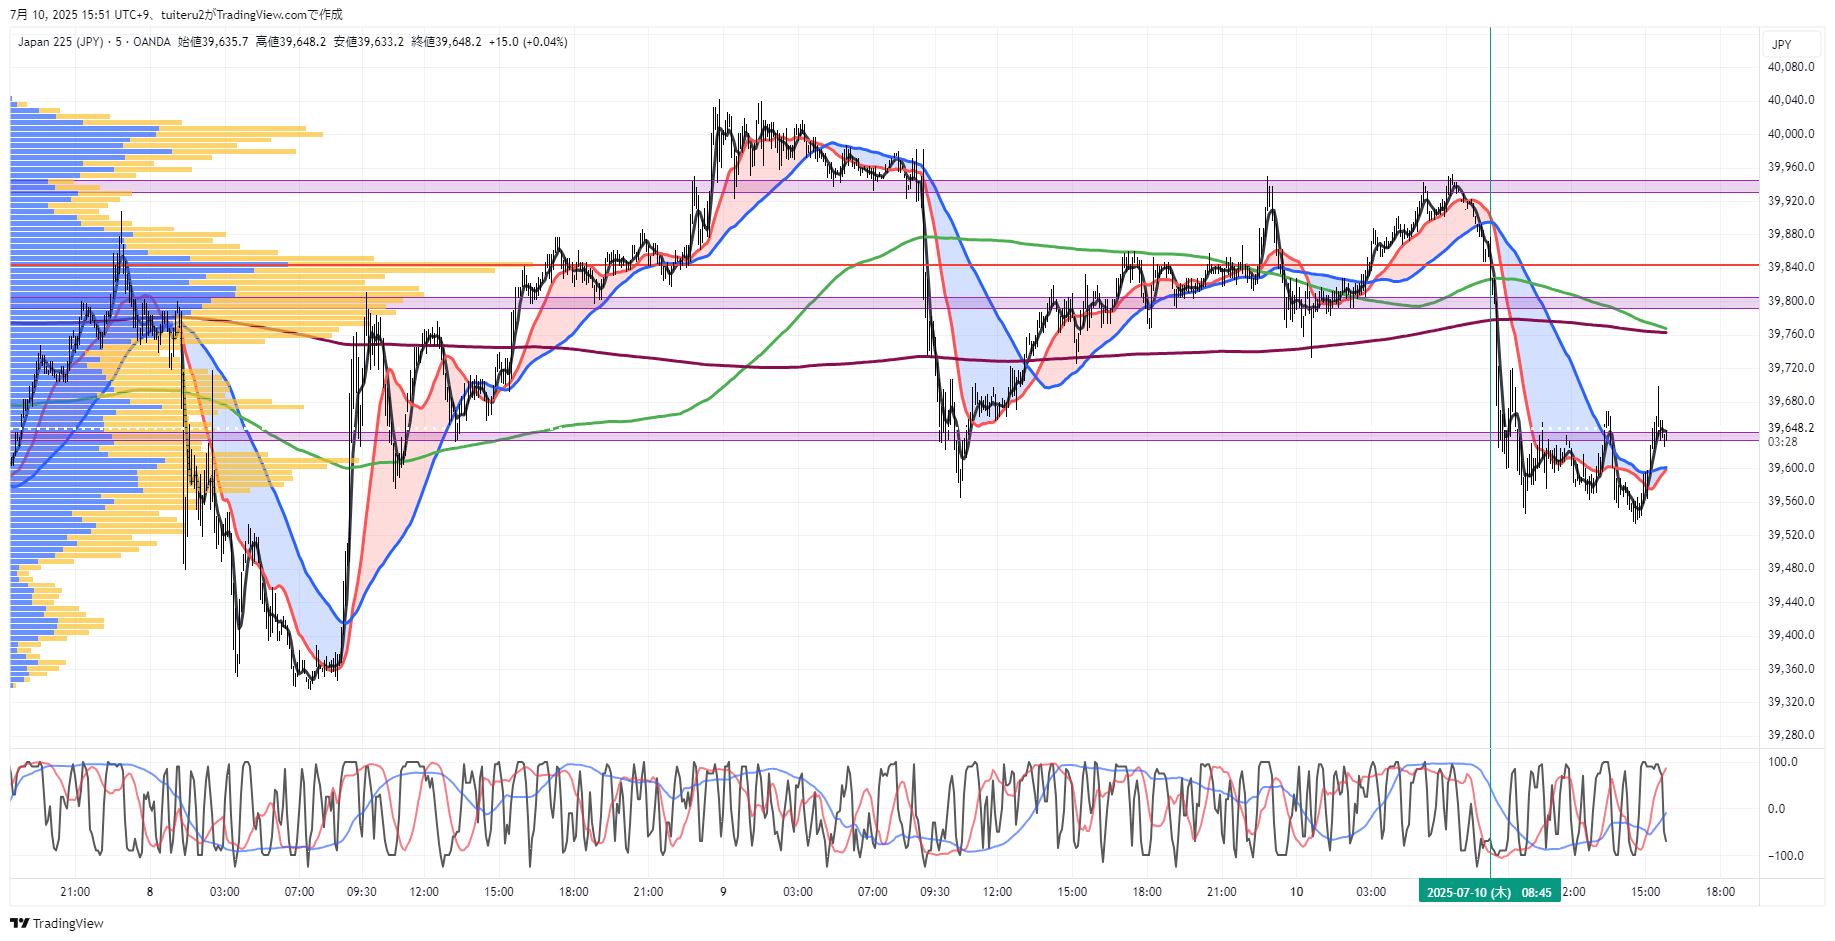Click the 40,040.0 price axis label
The image size is (1835, 941).
(1791, 100)
